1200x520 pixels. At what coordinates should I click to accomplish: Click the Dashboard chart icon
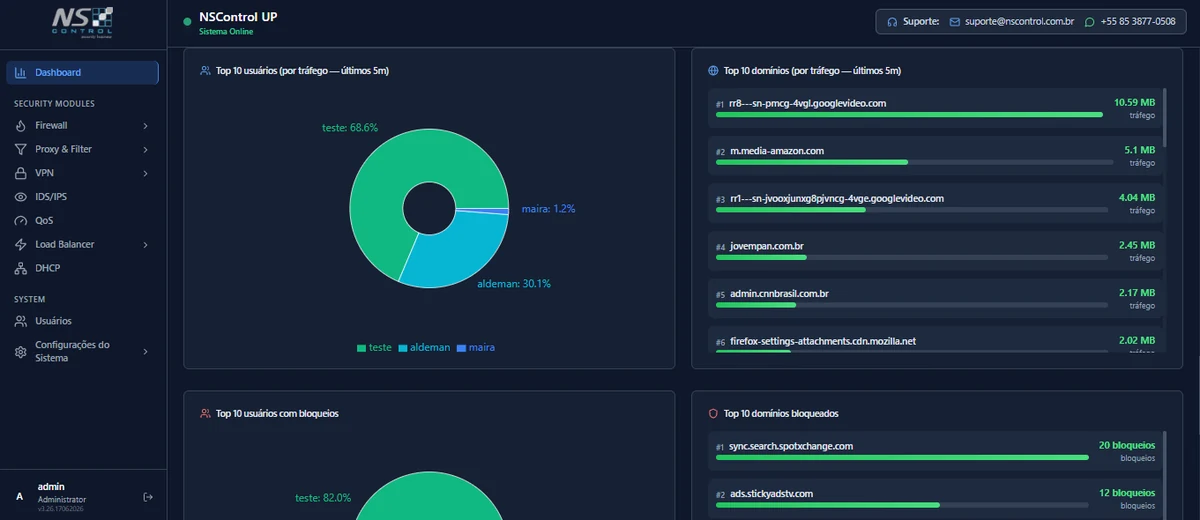click(21, 72)
